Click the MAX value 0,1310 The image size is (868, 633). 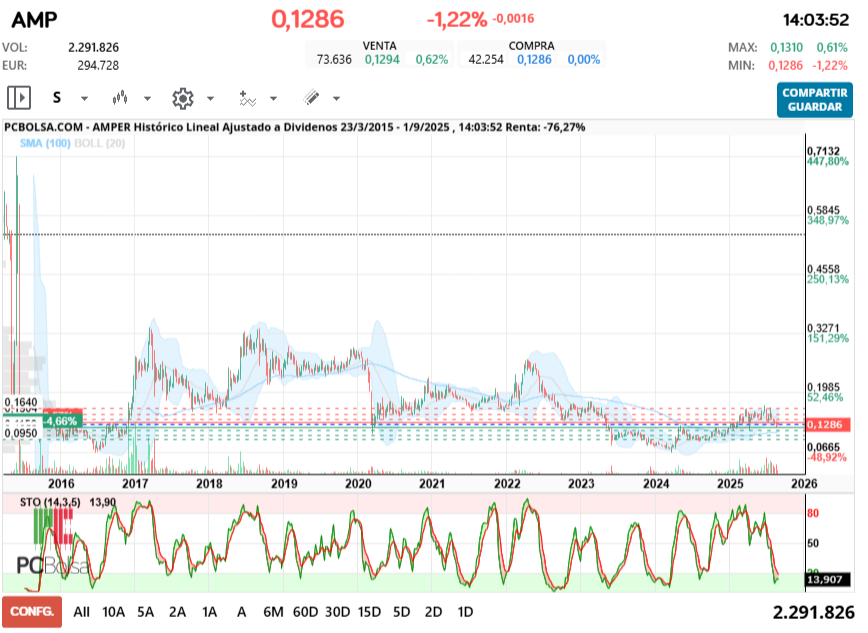click(x=786, y=48)
